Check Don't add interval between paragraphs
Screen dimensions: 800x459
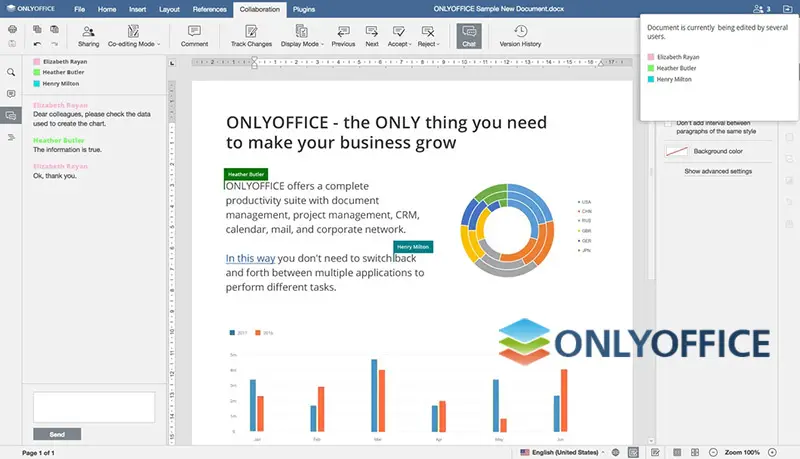(x=668, y=123)
